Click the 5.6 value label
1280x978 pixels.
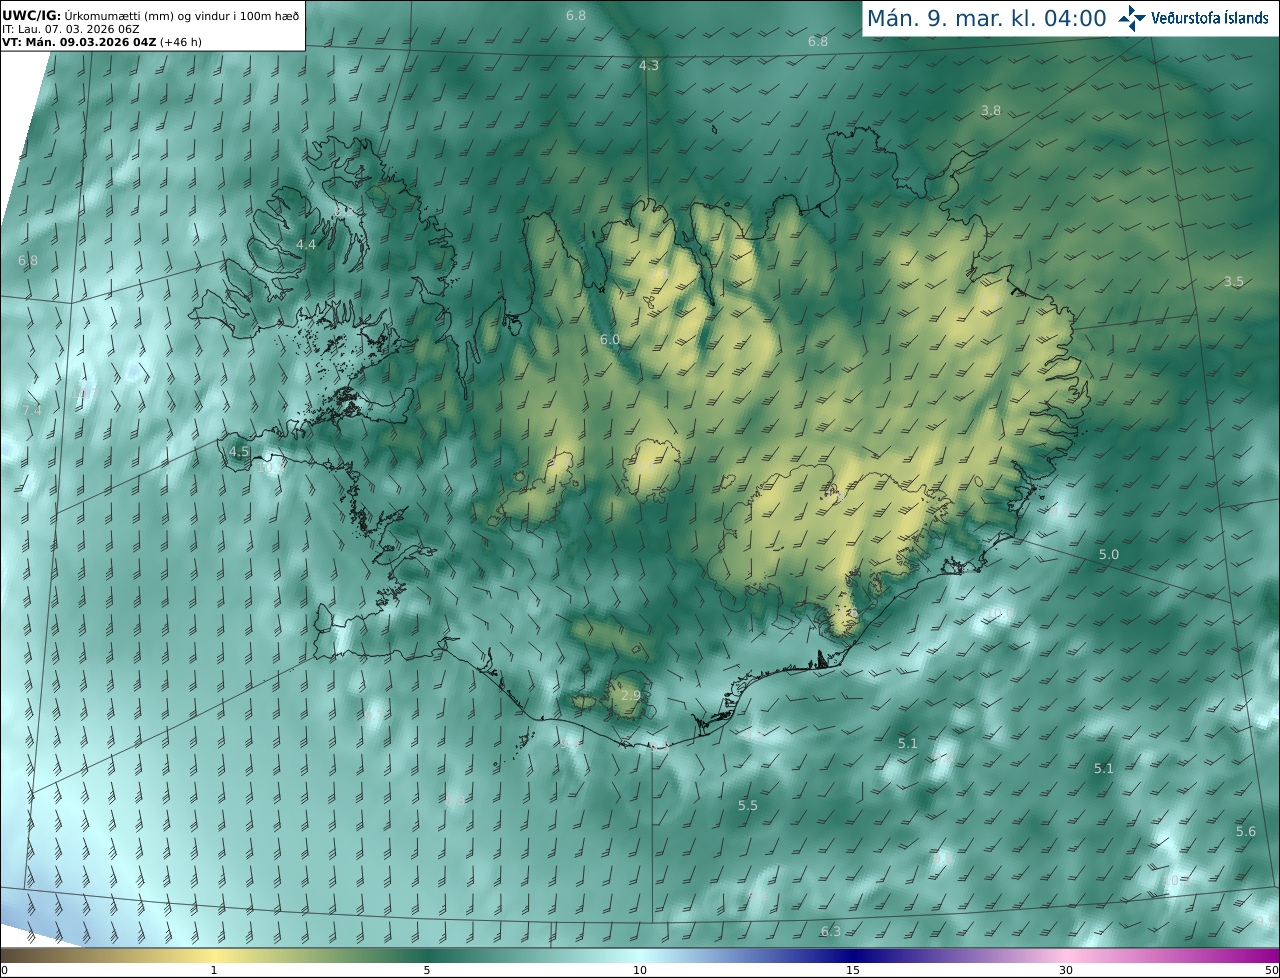[x=1246, y=832]
